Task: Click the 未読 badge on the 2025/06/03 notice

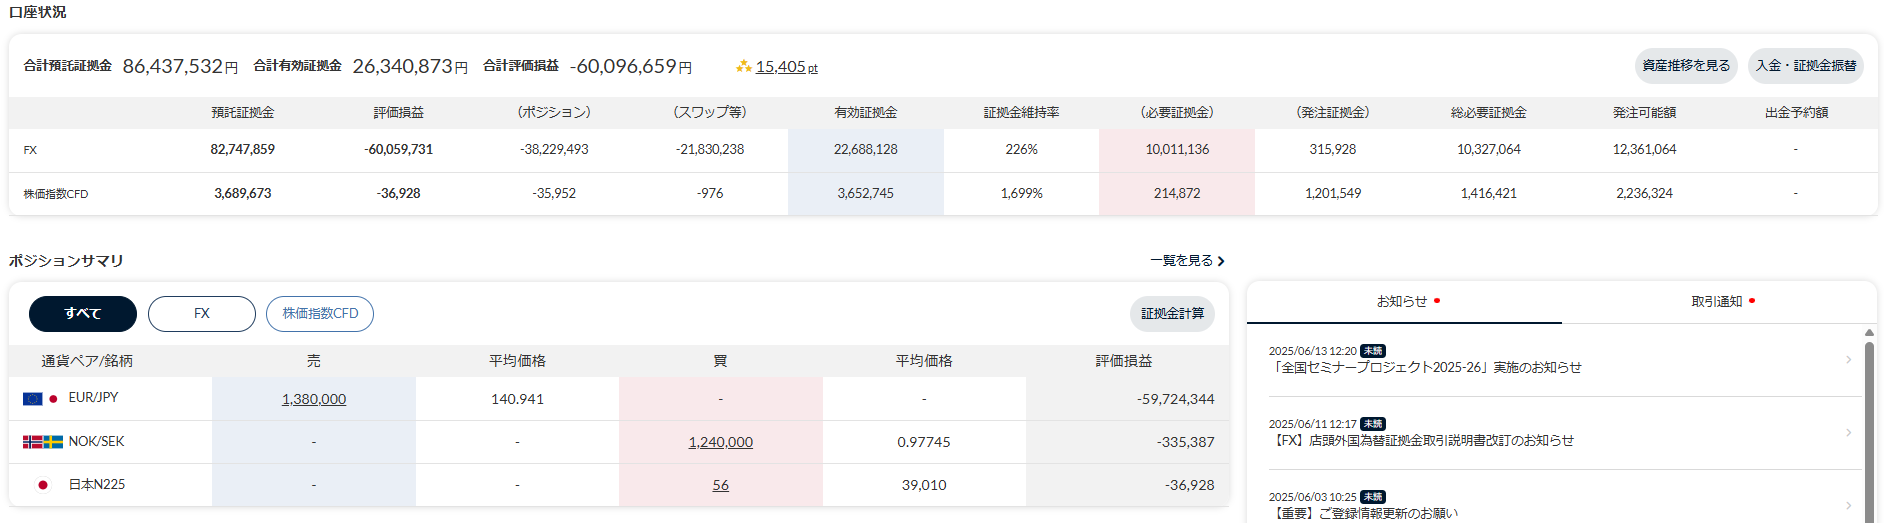Action: pyautogui.click(x=1373, y=497)
